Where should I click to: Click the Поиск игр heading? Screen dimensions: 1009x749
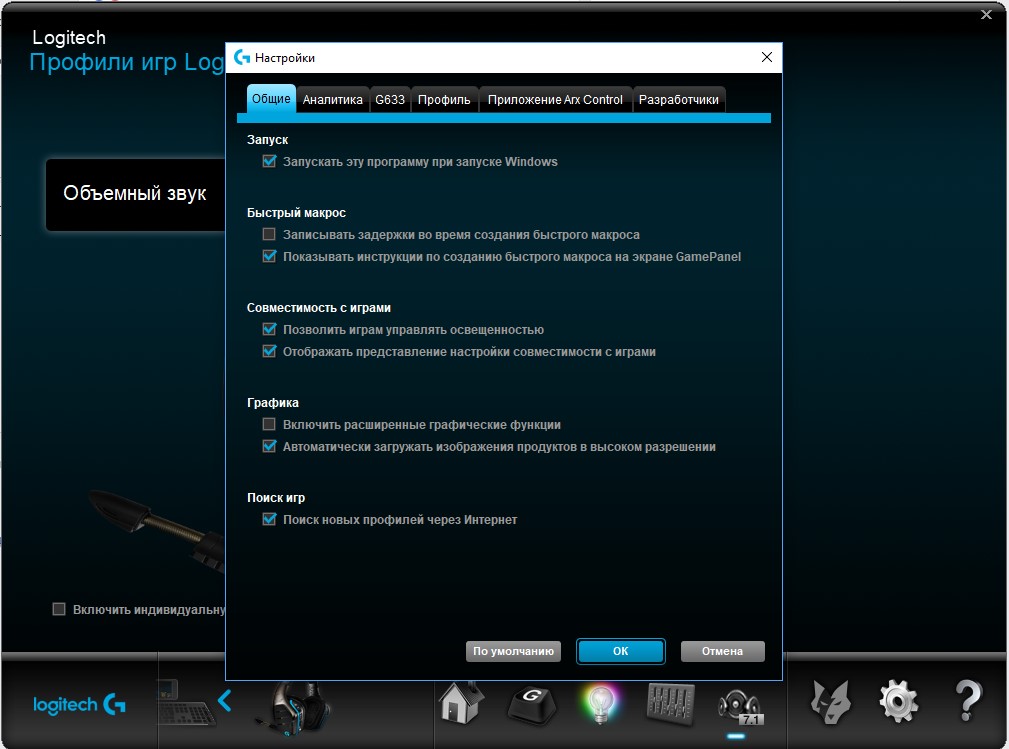tap(276, 497)
